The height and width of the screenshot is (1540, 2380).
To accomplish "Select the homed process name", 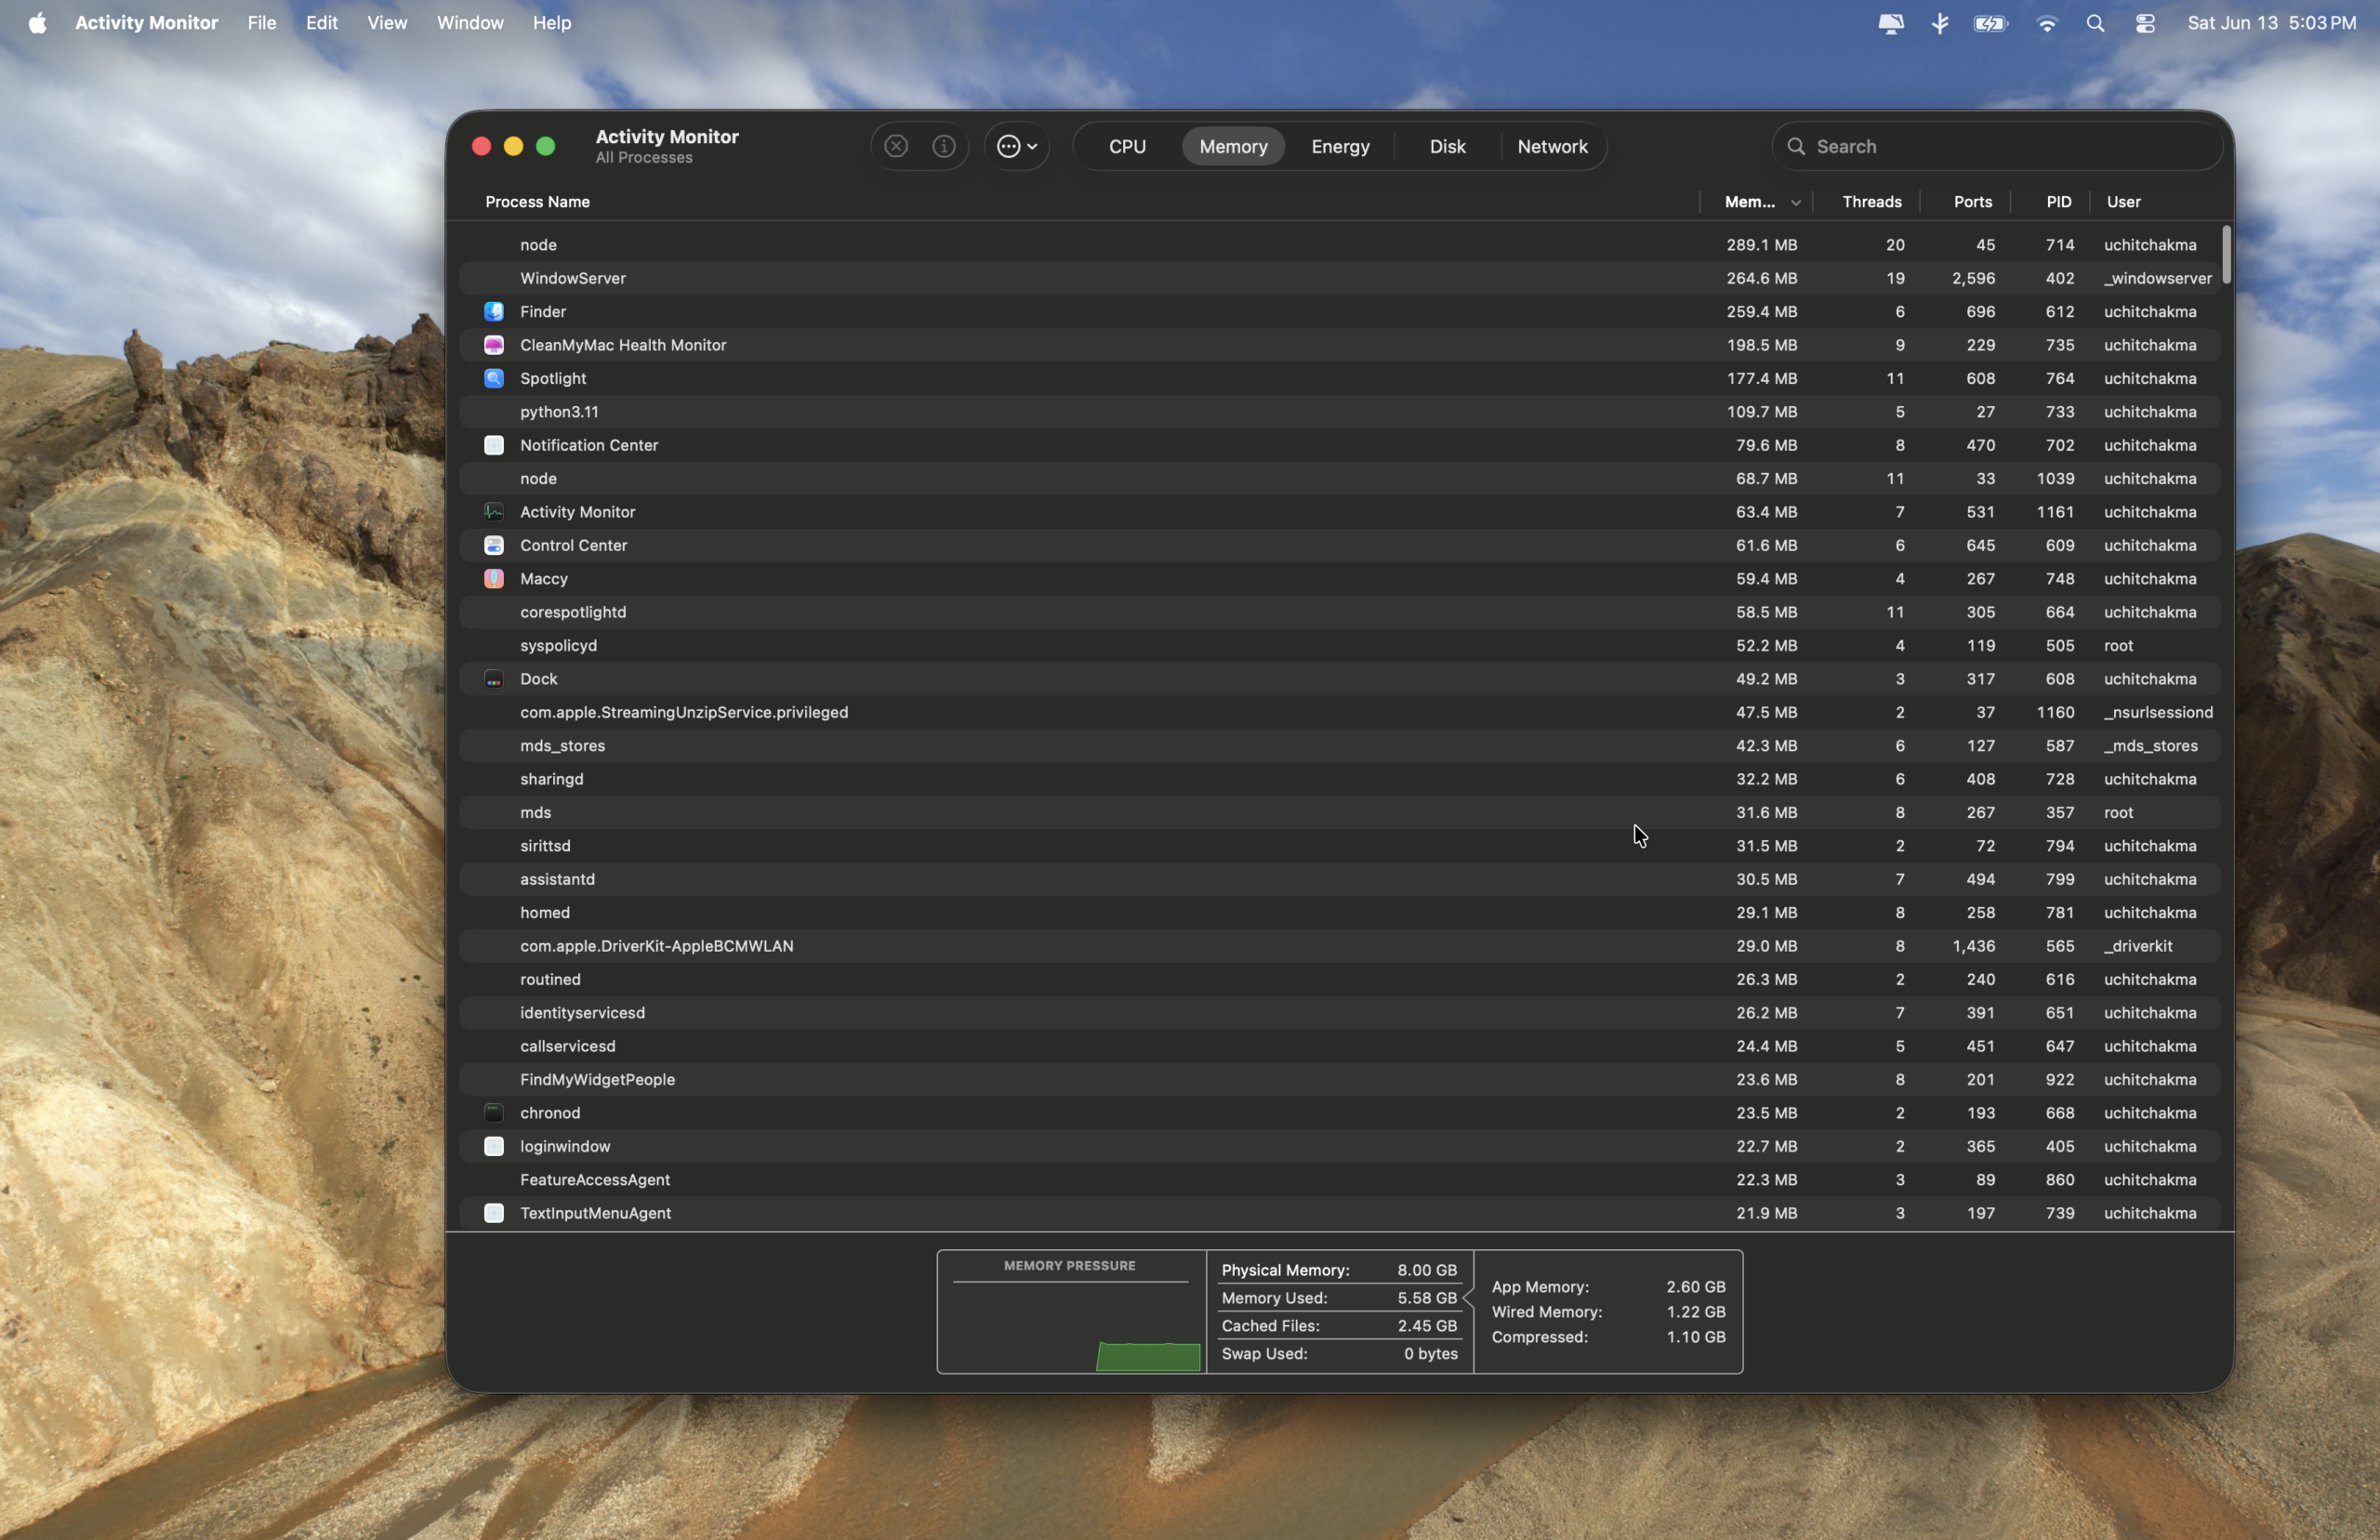I will 545,913.
